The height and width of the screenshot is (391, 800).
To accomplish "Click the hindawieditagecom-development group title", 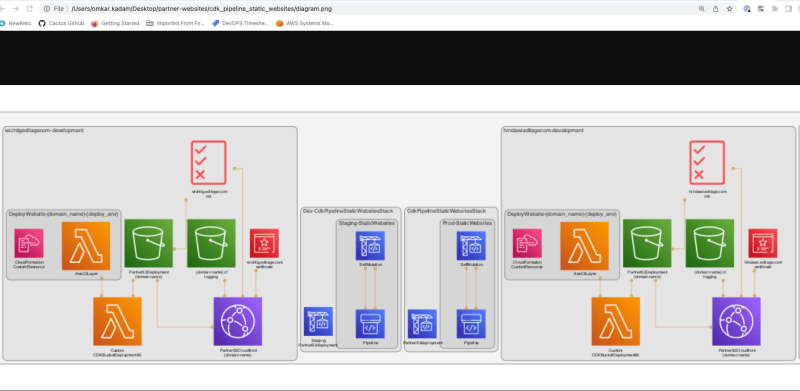I will pyautogui.click(x=543, y=131).
